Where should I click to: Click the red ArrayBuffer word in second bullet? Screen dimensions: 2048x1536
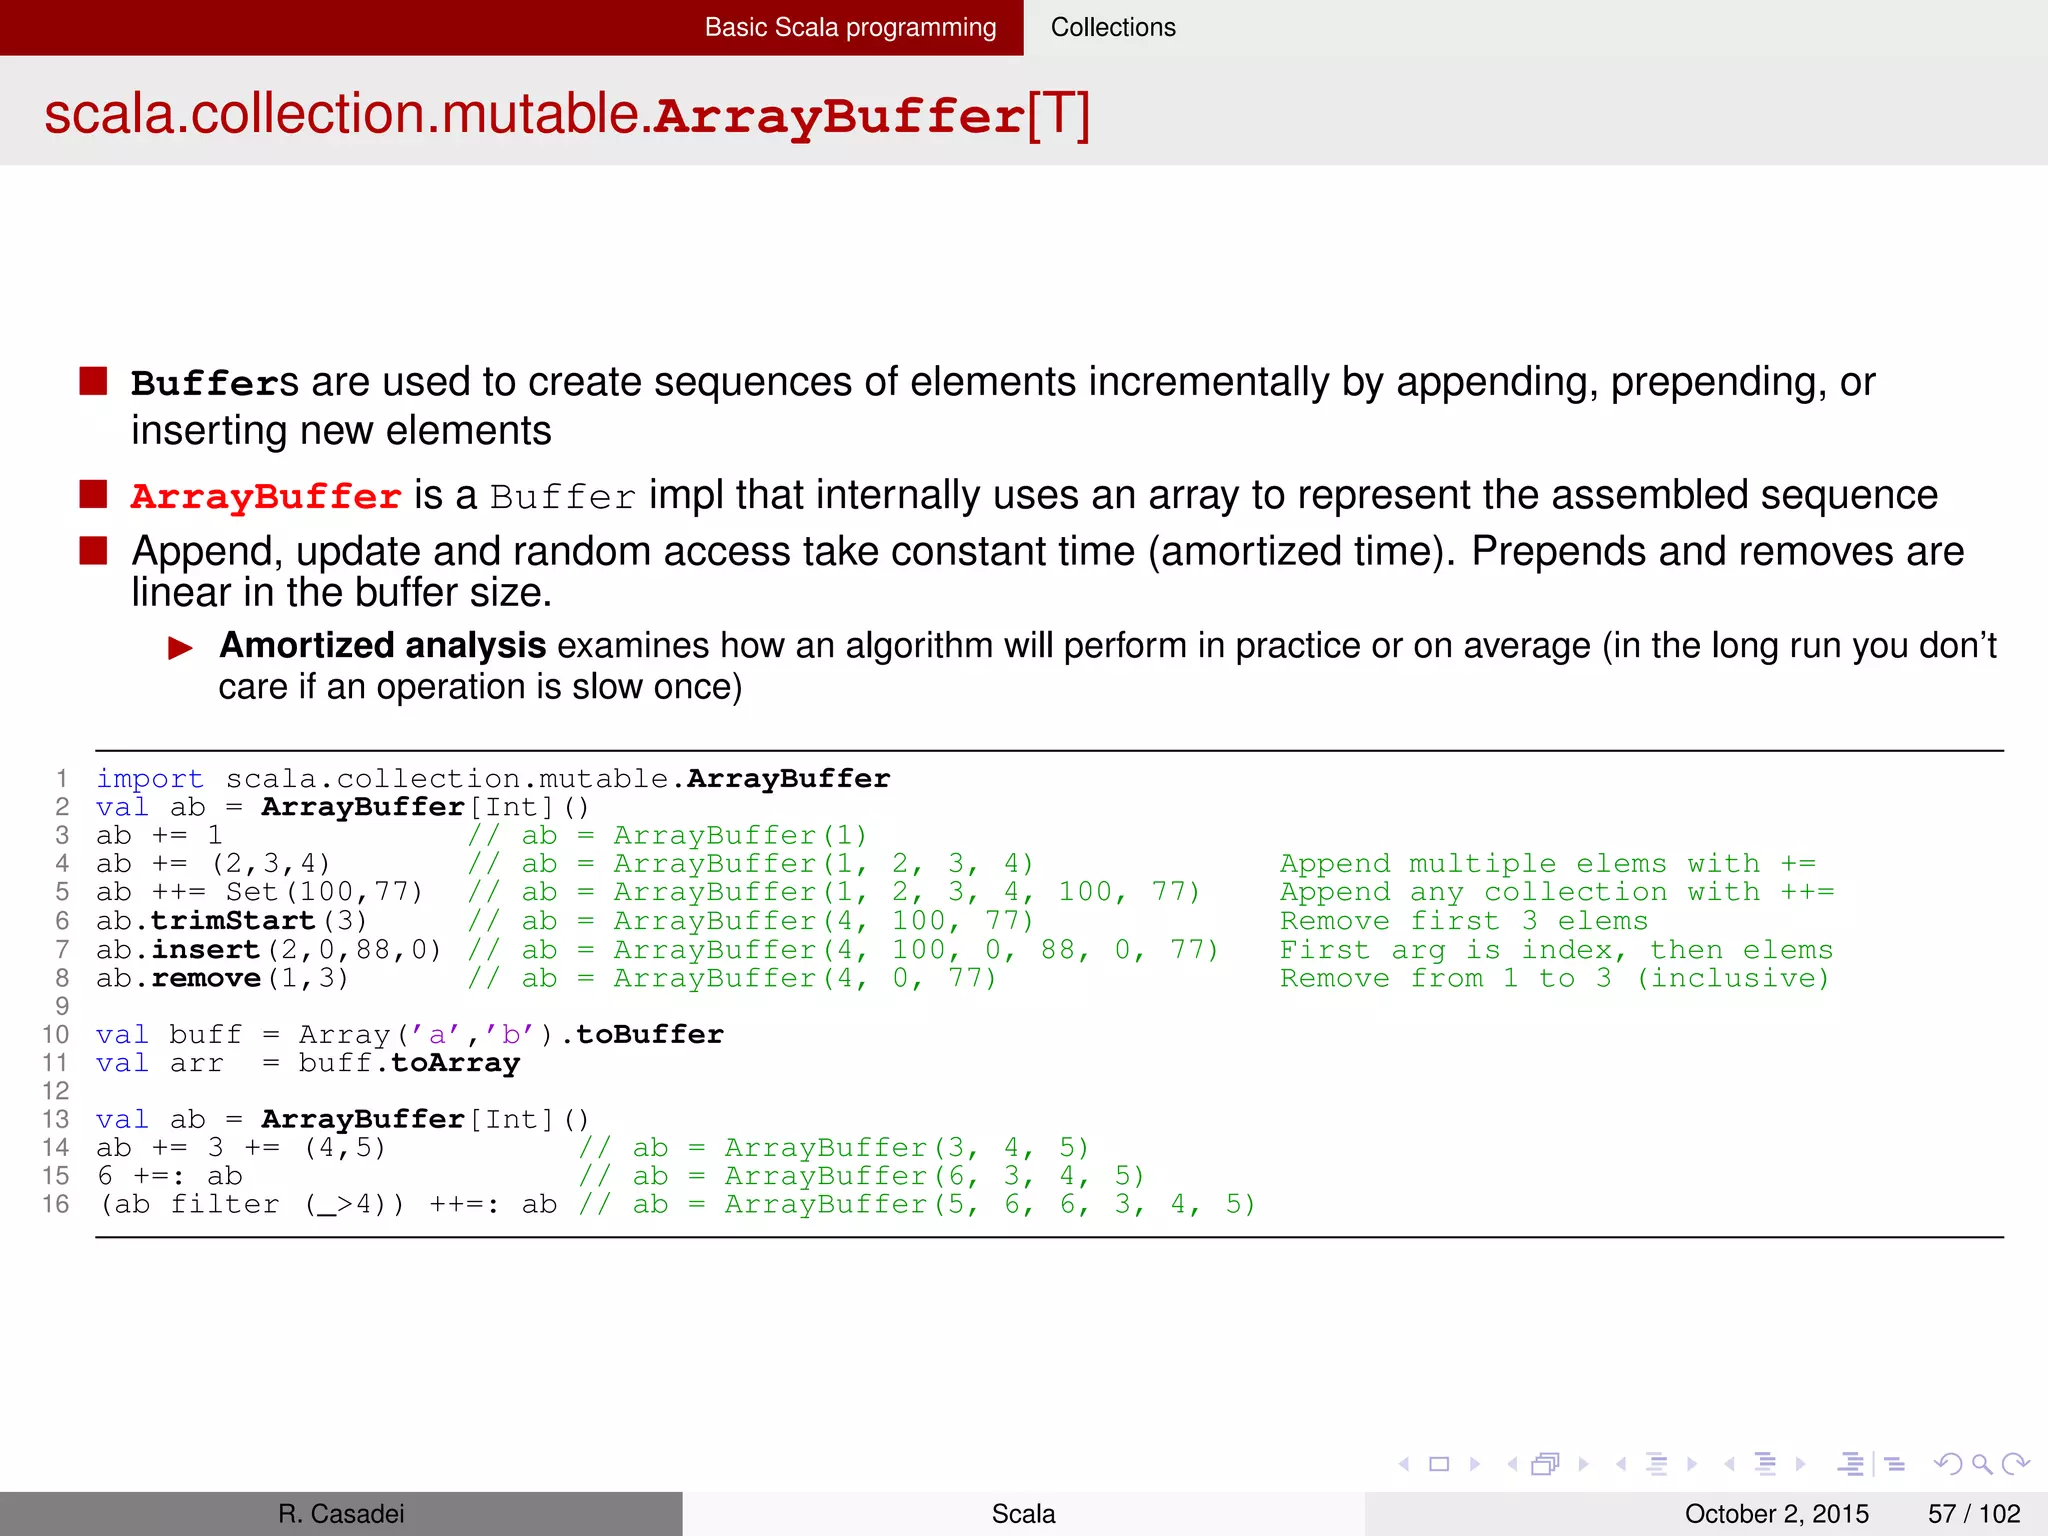[266, 496]
